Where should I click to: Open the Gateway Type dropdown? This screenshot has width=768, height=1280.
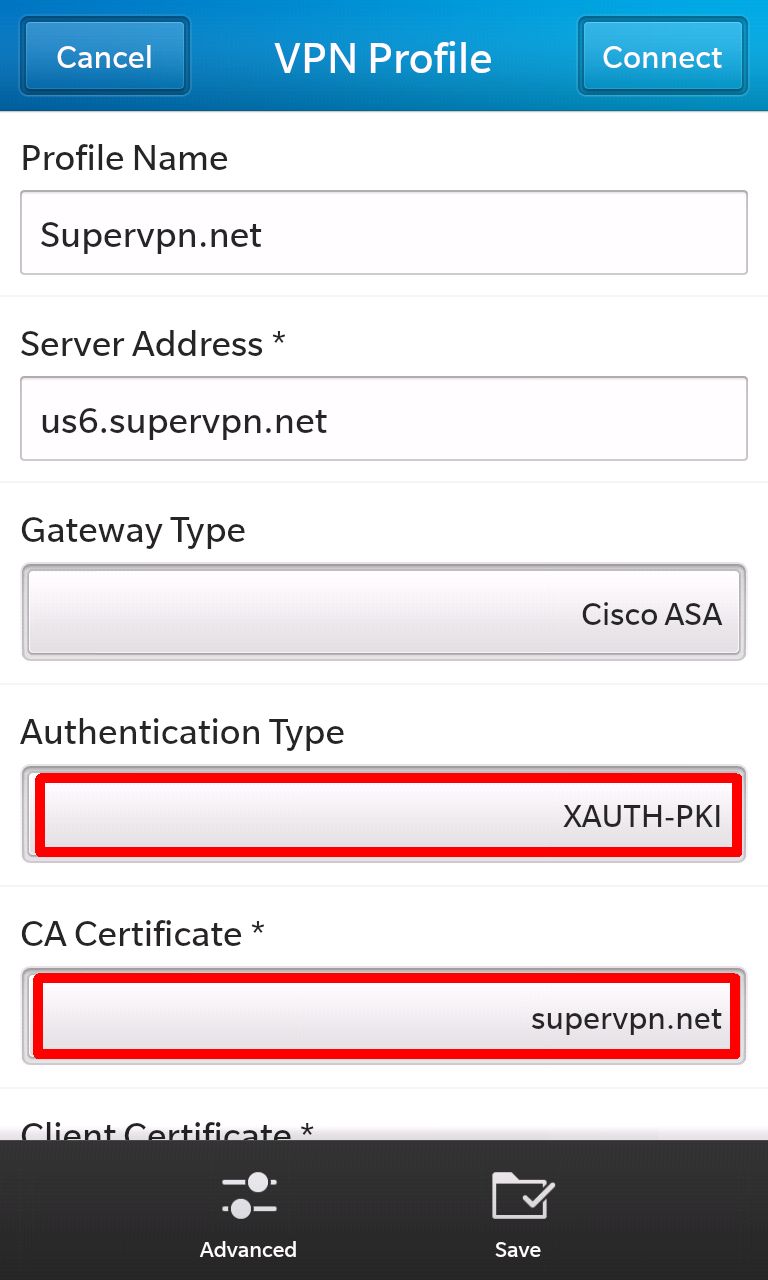[x=384, y=612]
